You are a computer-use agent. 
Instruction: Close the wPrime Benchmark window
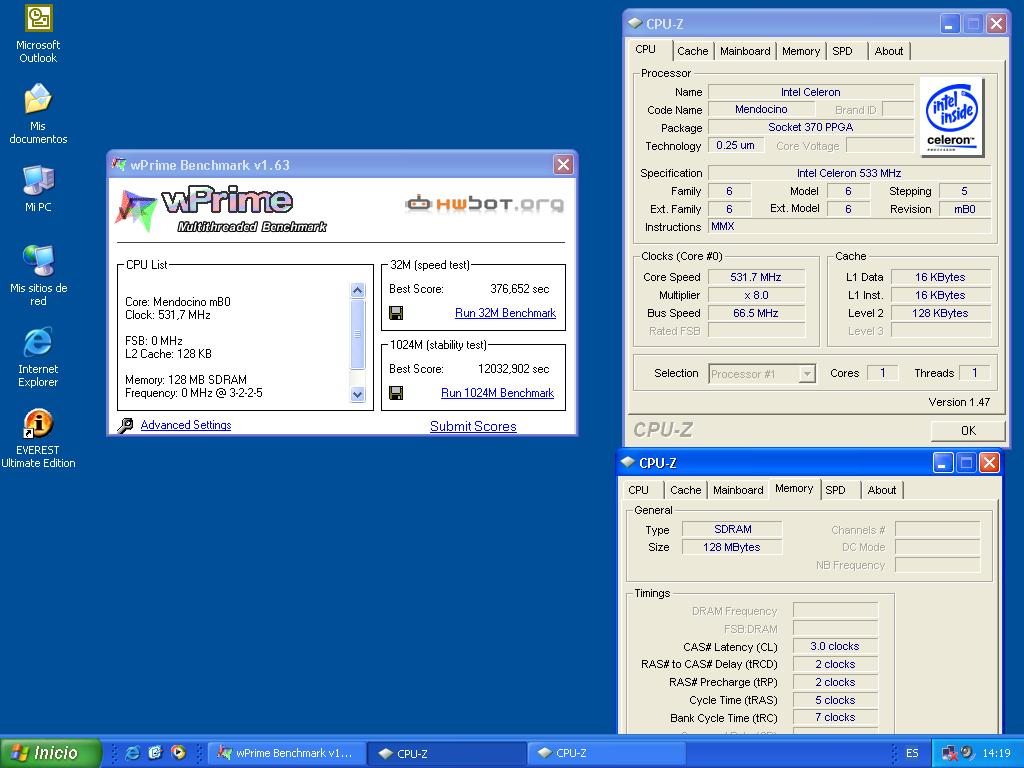563,165
